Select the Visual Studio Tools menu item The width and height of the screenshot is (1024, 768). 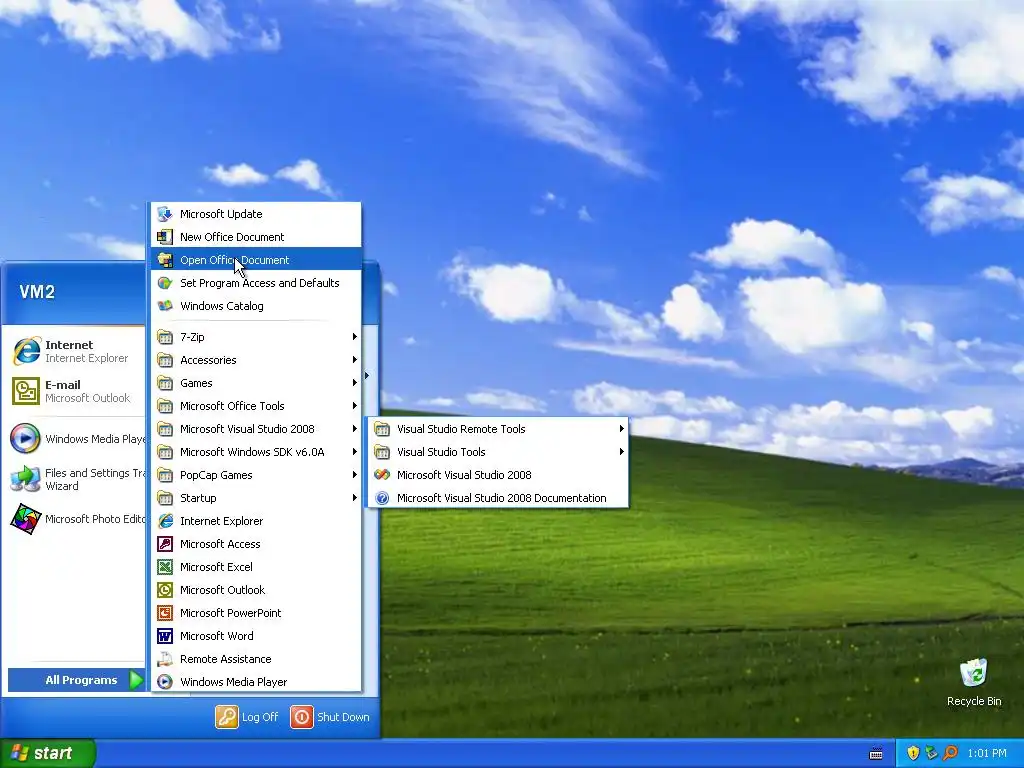click(x=498, y=452)
